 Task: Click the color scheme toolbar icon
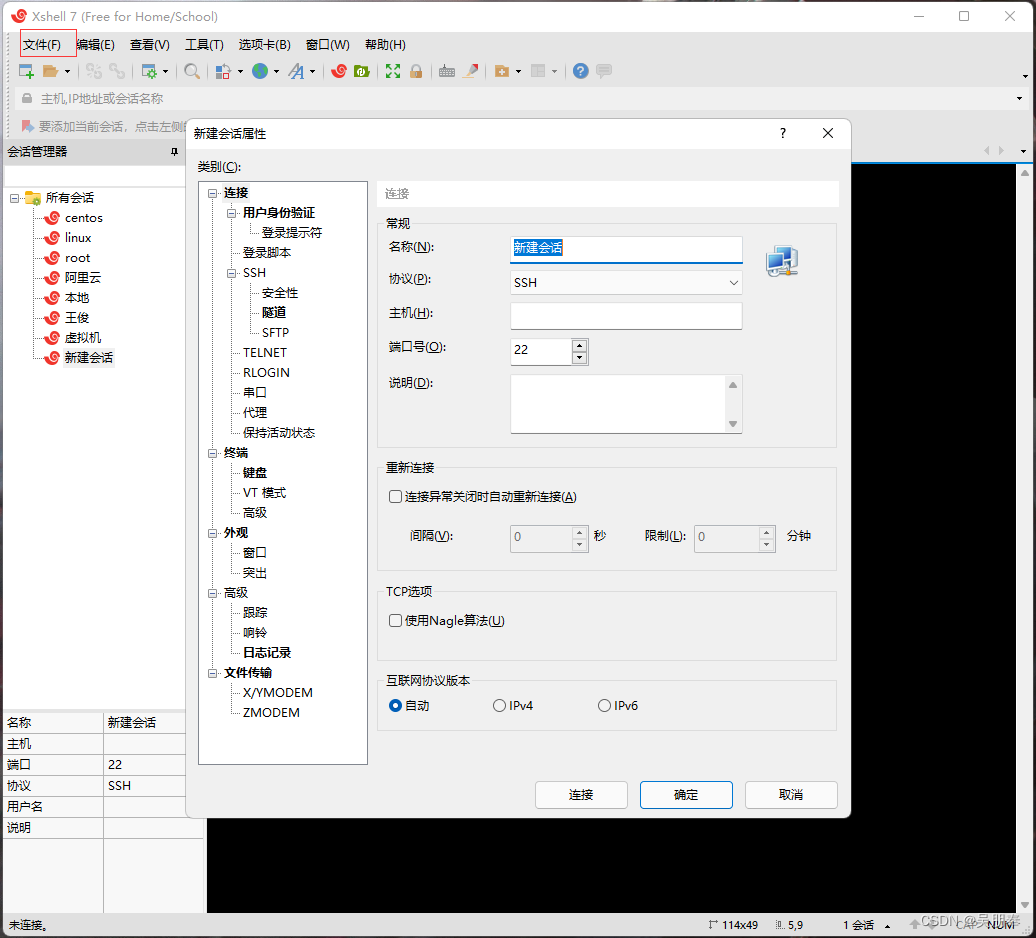coord(223,71)
